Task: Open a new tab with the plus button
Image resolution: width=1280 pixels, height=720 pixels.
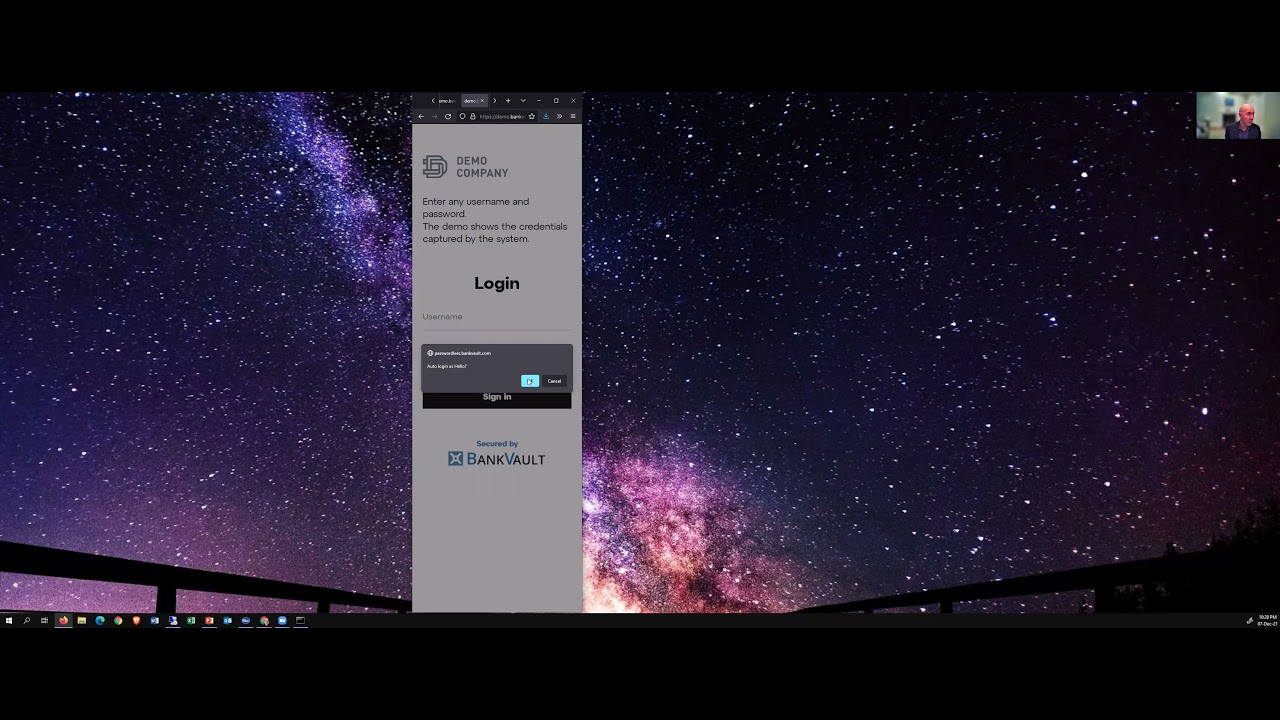Action: click(x=508, y=101)
